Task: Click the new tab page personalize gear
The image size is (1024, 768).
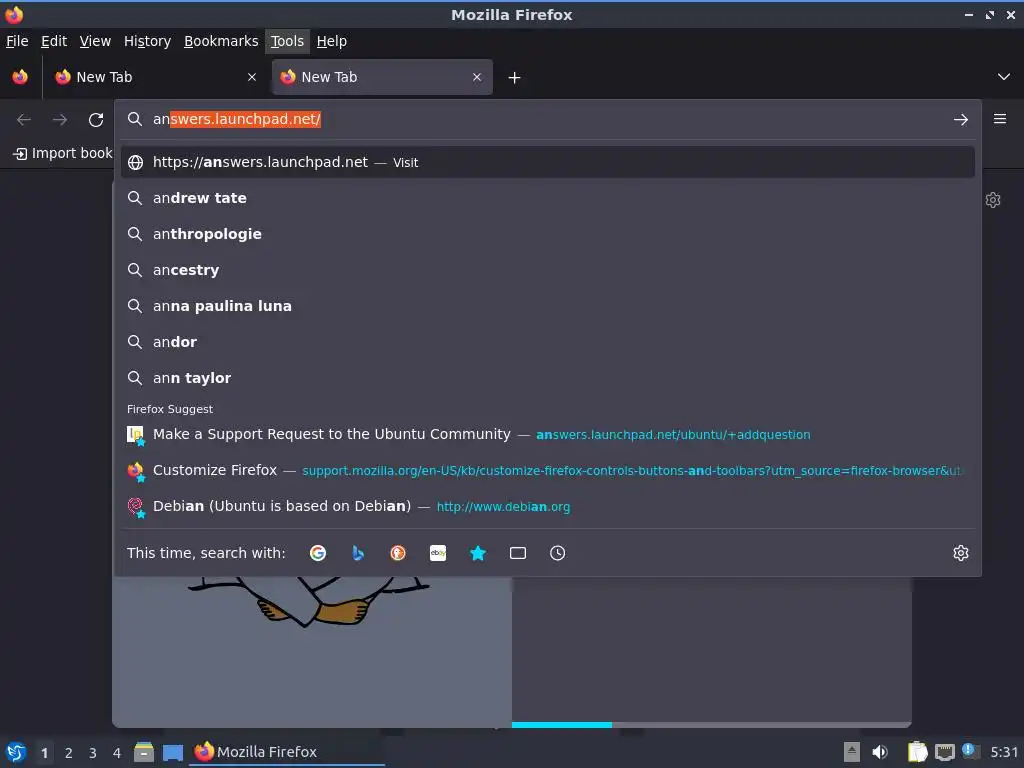Action: pos(993,200)
